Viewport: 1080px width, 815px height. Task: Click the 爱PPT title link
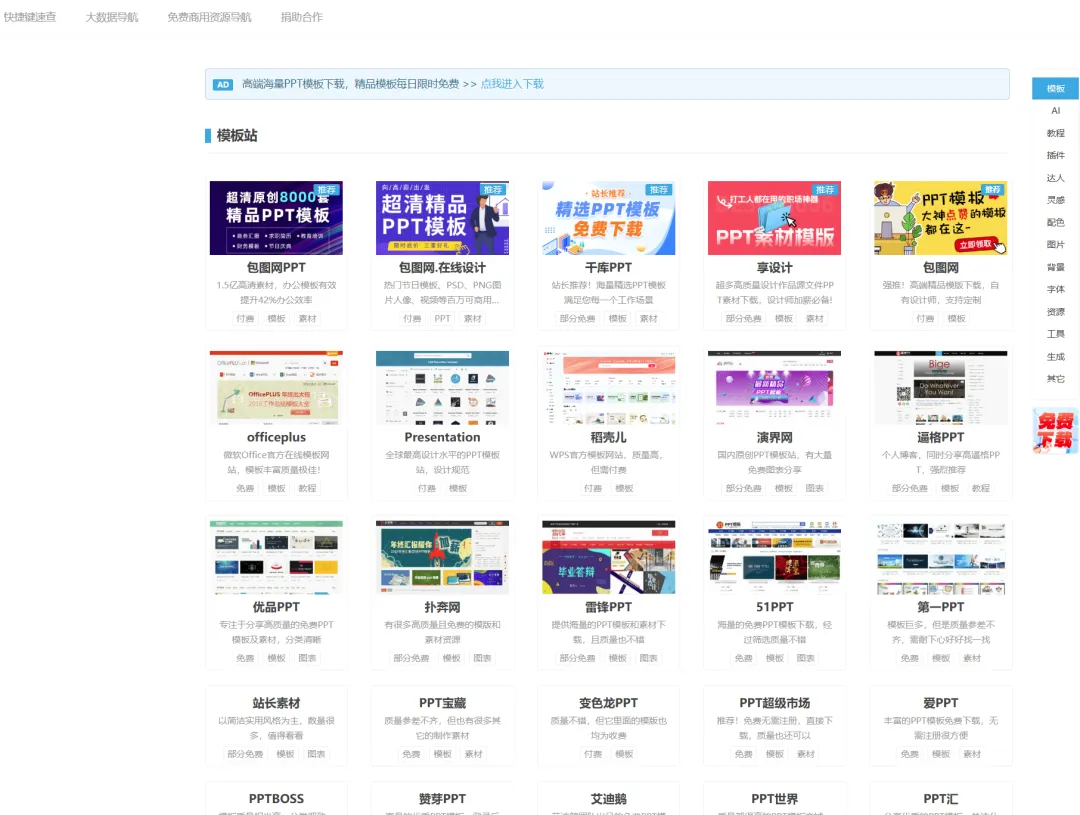point(940,703)
